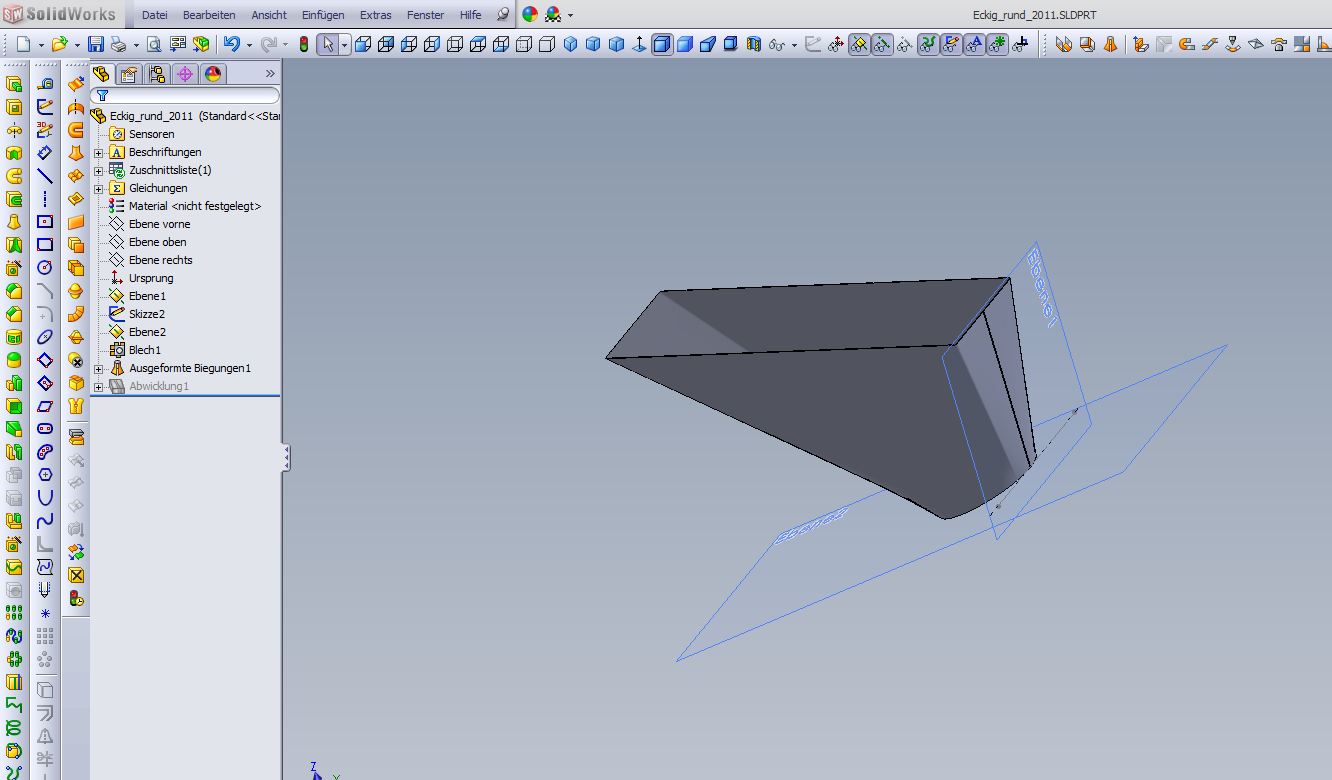
Task: Open the DisplayManager color-ball tab
Action: (x=213, y=74)
